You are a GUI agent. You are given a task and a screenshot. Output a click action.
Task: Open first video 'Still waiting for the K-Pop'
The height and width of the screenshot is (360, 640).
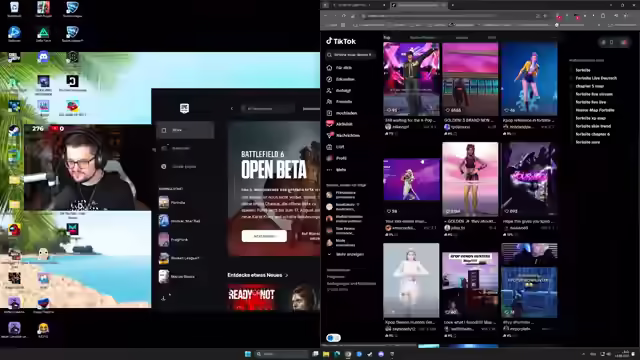click(x=411, y=79)
